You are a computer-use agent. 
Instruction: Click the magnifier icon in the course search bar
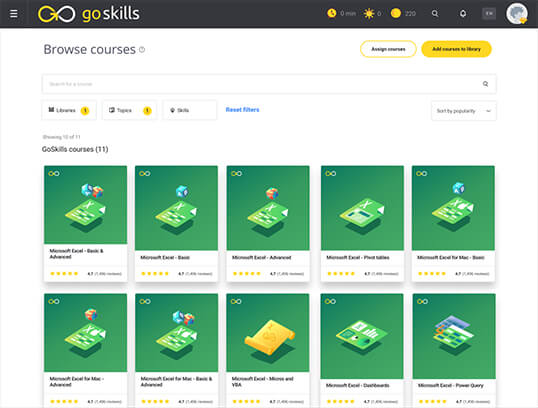click(x=486, y=84)
